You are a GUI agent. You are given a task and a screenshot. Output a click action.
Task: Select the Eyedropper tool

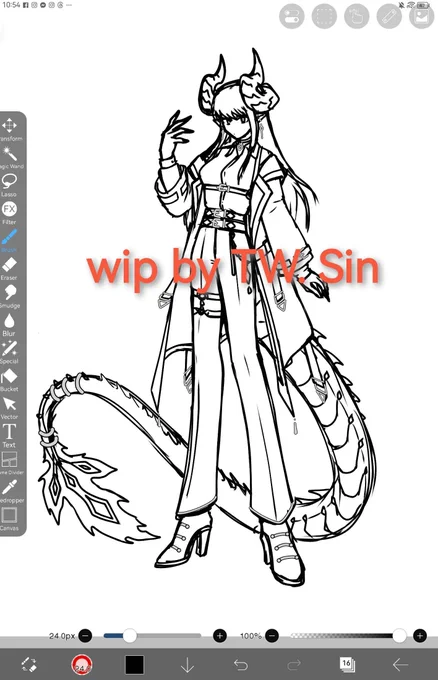pos(10,491)
